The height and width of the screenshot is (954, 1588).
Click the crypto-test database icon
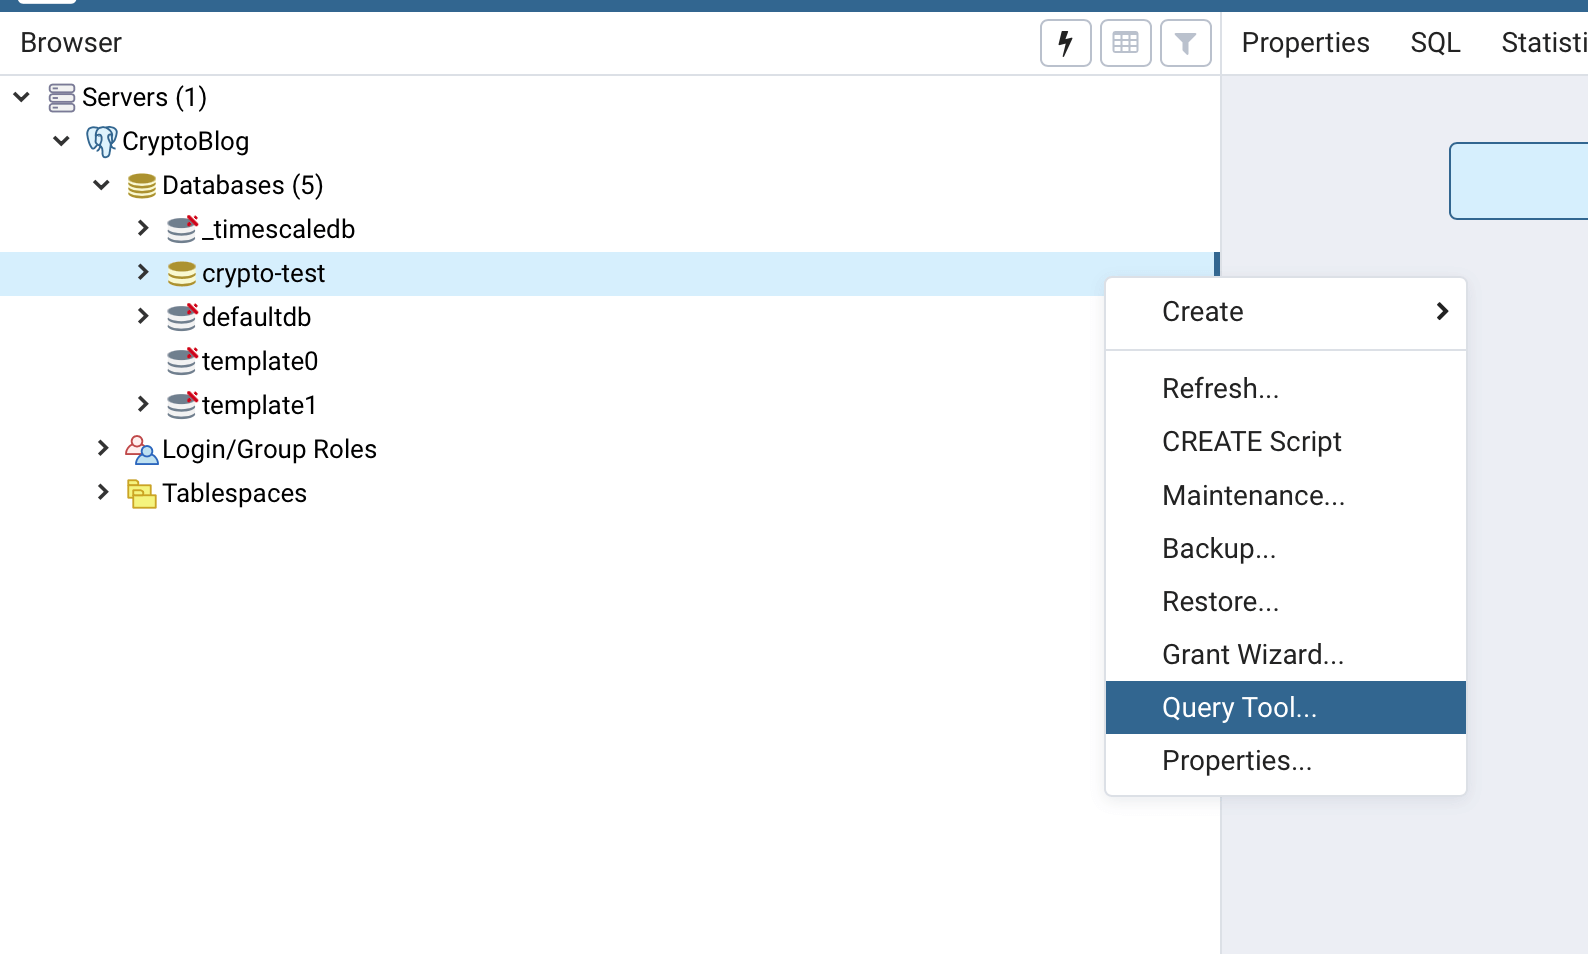point(182,273)
